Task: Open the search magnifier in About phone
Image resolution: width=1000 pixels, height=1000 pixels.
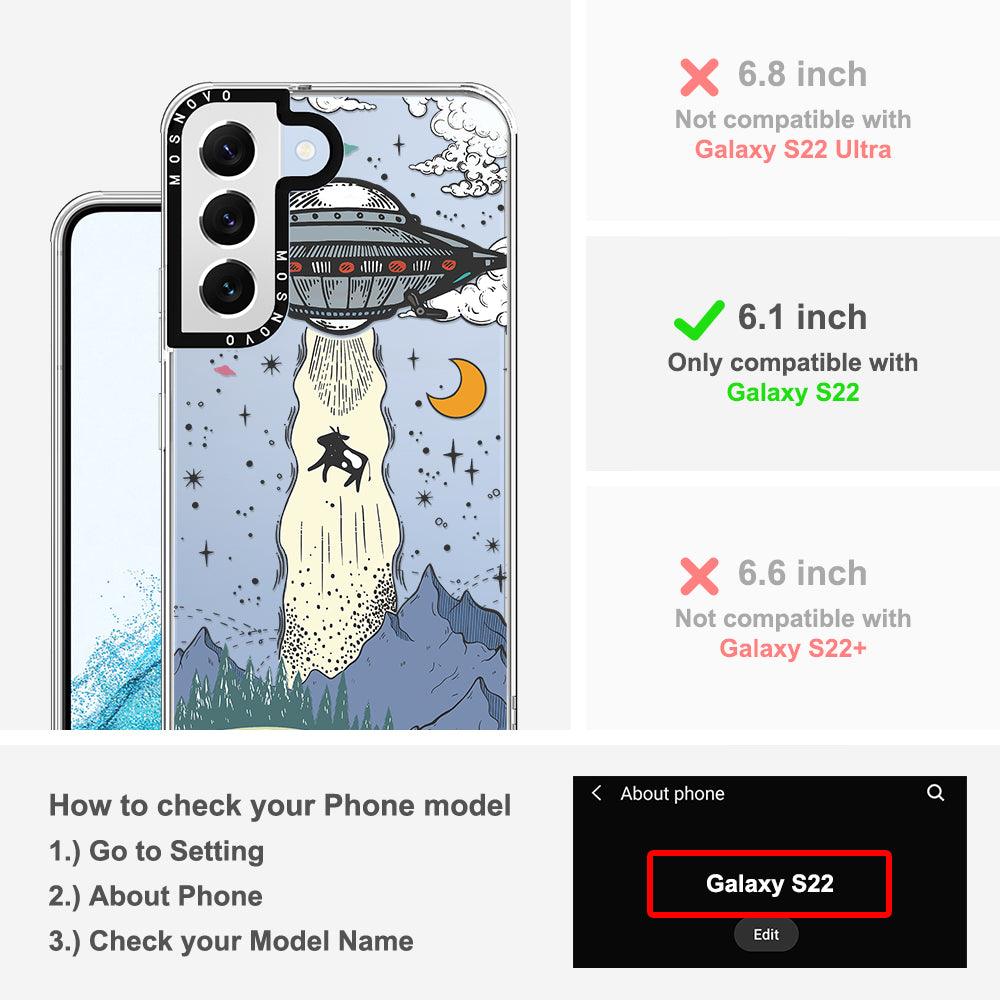Action: (935, 793)
